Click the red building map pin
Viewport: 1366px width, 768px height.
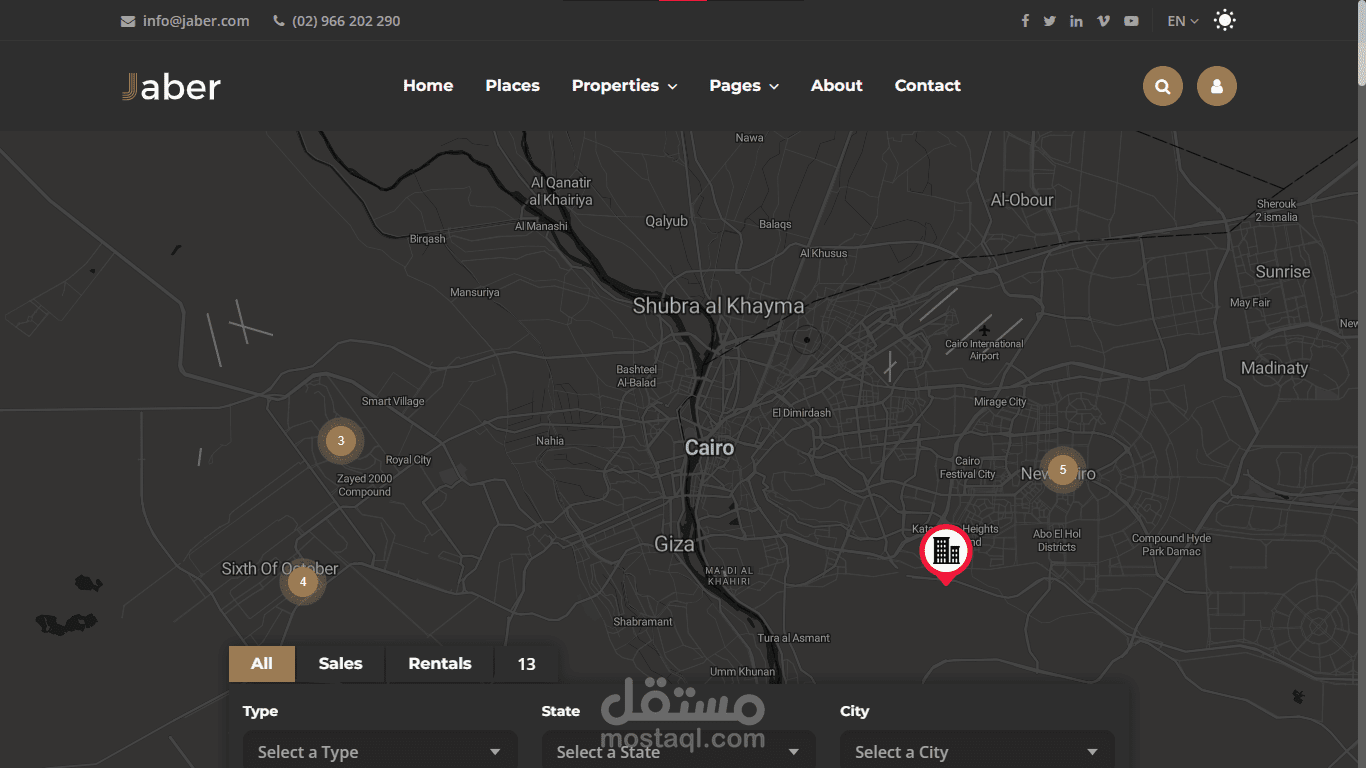tap(945, 553)
